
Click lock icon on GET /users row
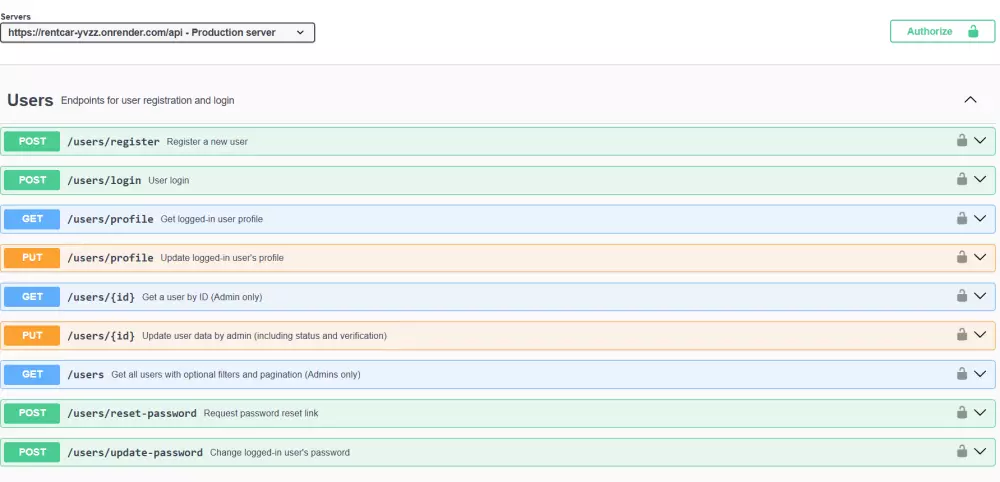point(961,374)
